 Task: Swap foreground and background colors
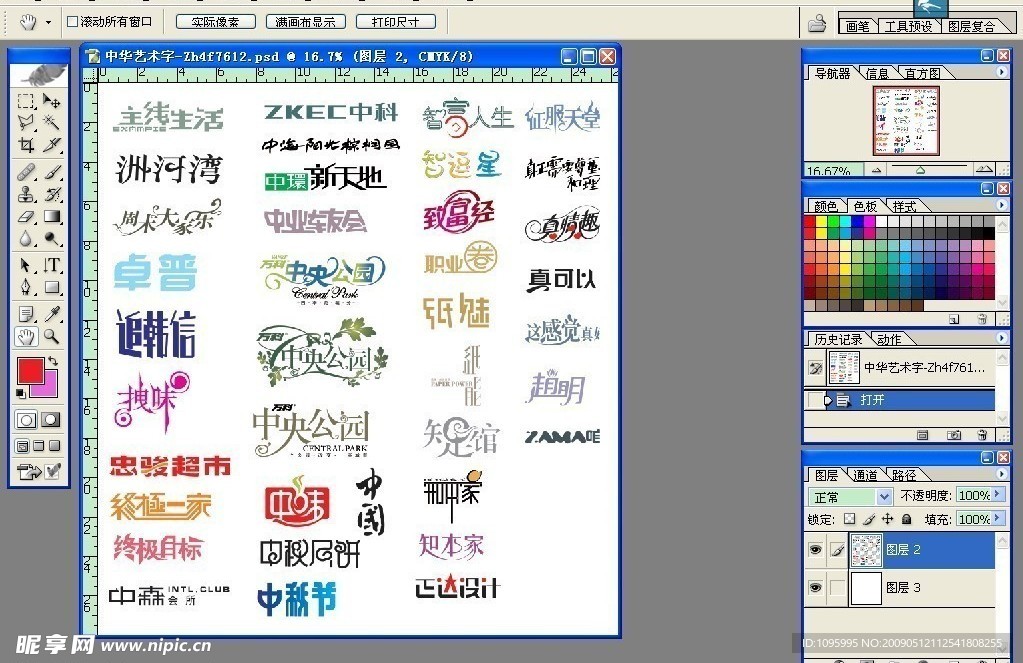tap(53, 361)
